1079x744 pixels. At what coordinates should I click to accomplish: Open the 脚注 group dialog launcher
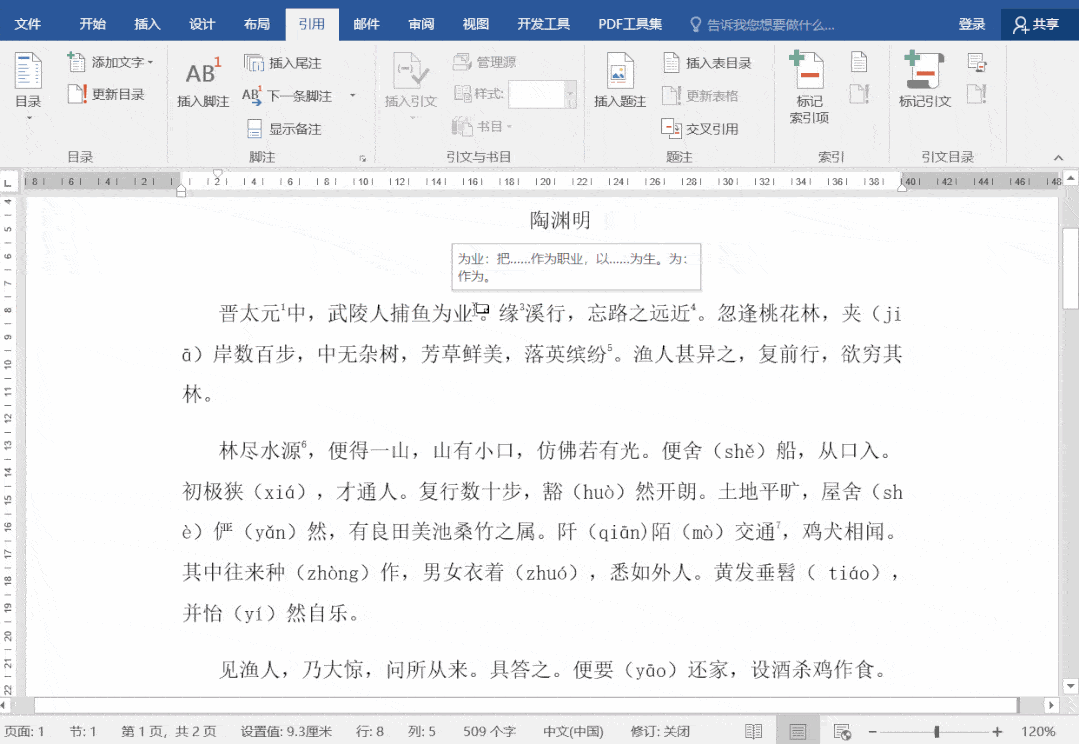[363, 158]
